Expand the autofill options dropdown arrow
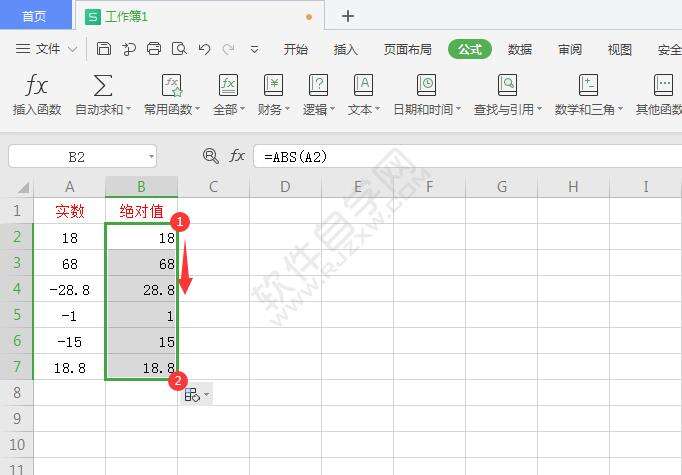682x475 pixels. 207,395
